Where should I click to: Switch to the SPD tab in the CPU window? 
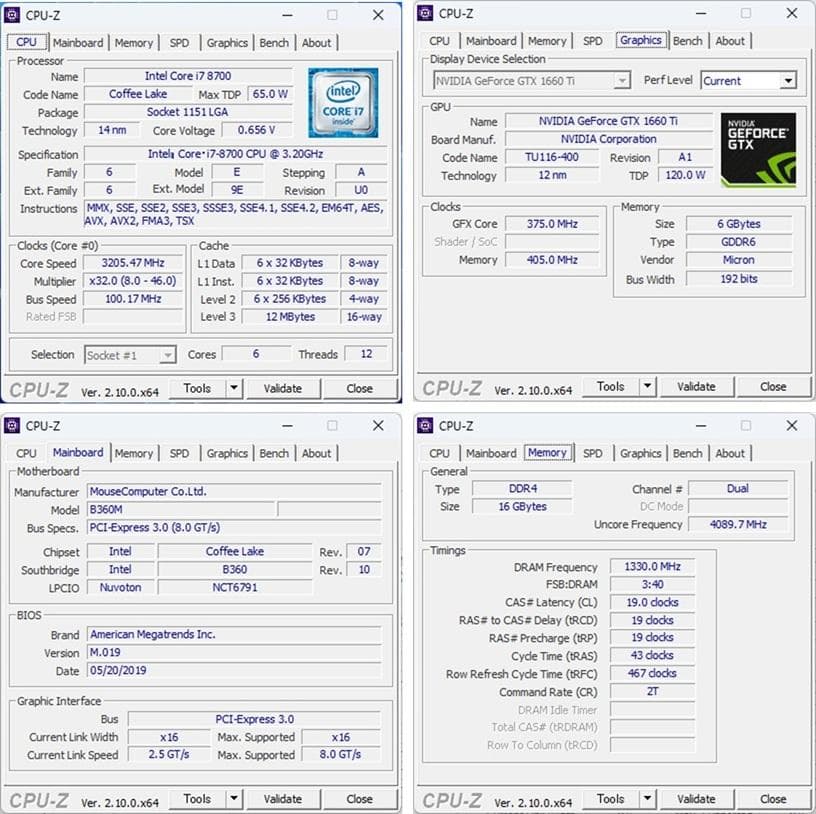[x=180, y=42]
